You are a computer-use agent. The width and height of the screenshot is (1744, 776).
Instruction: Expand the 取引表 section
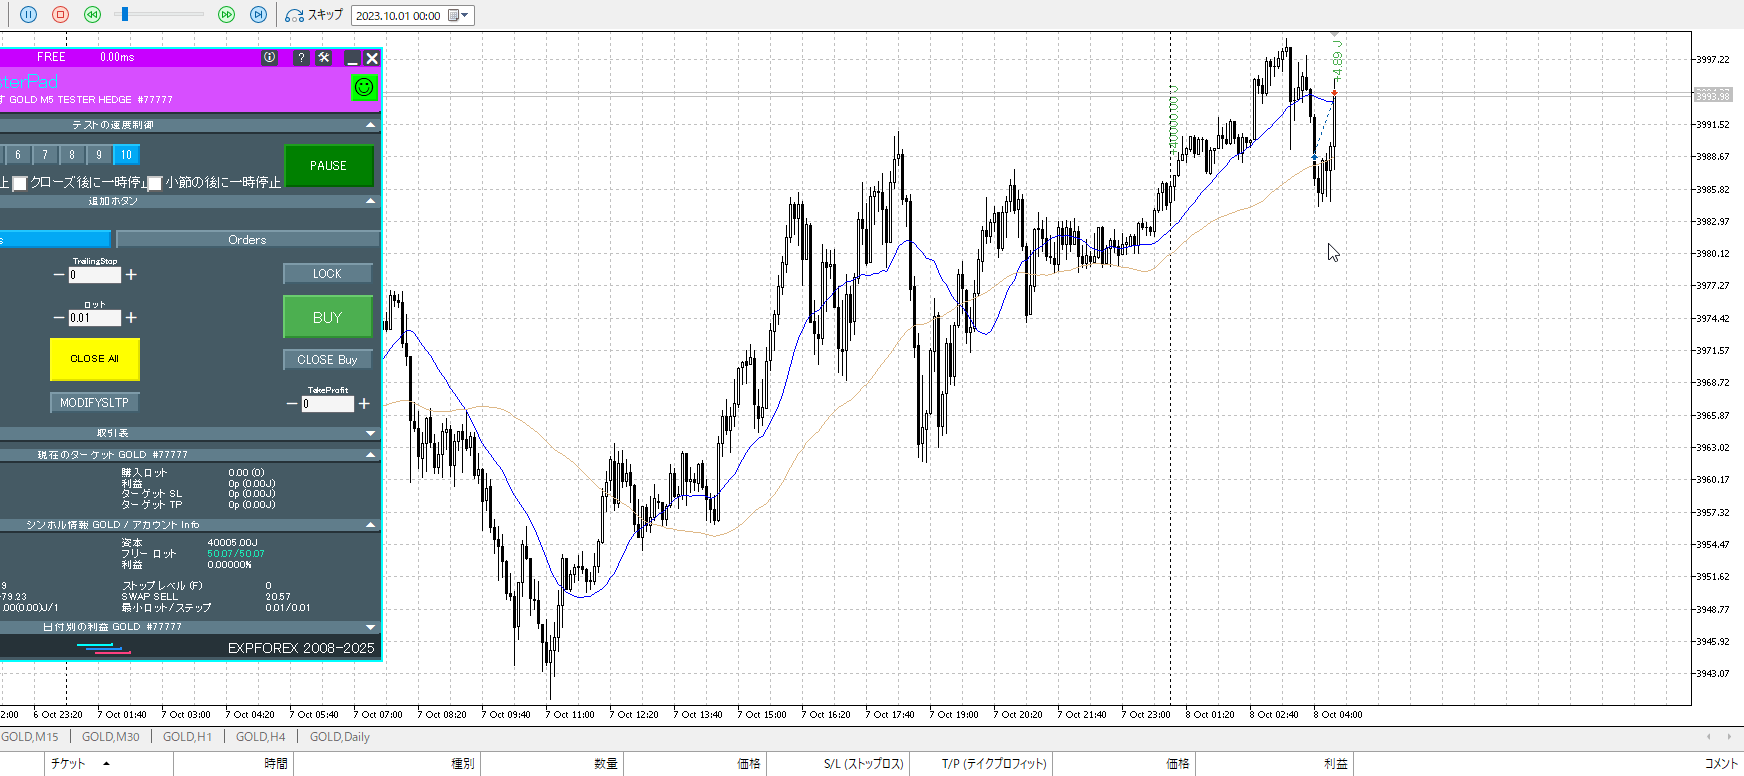371,433
